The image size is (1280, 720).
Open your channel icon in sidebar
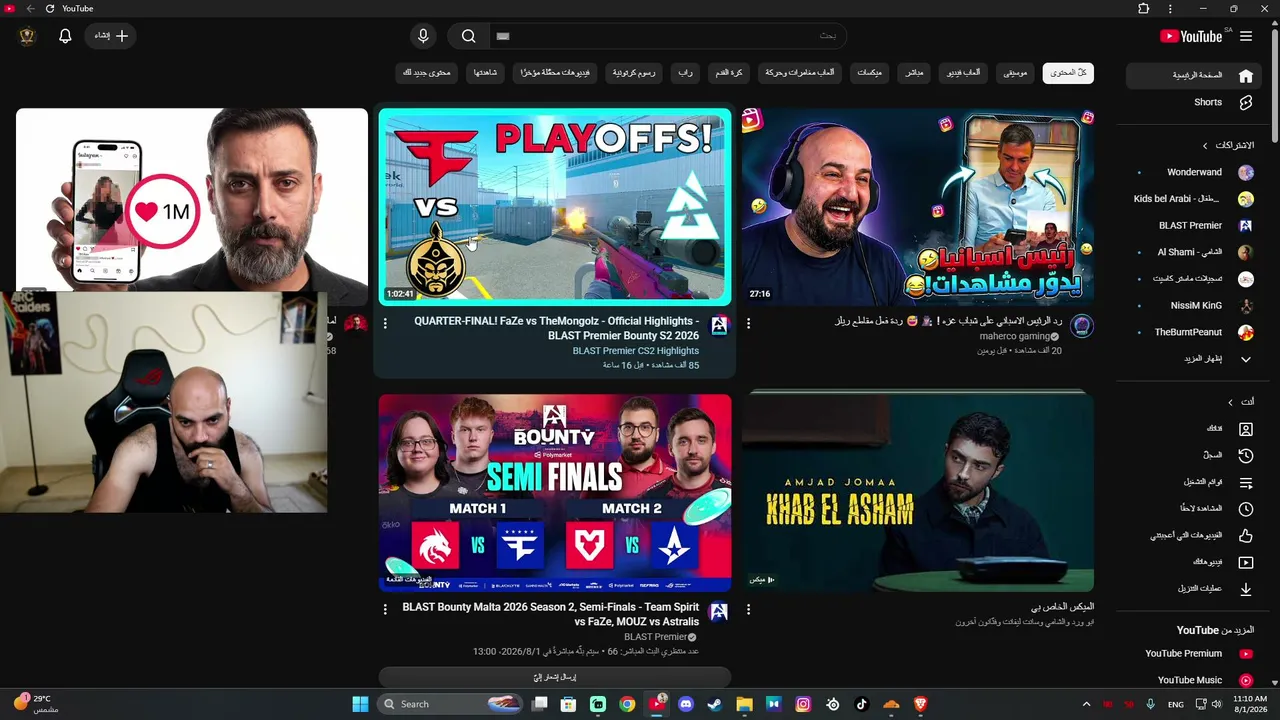coord(1246,429)
